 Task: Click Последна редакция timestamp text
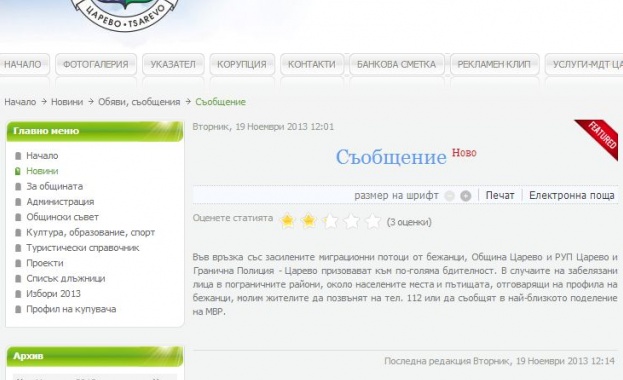[499, 361]
